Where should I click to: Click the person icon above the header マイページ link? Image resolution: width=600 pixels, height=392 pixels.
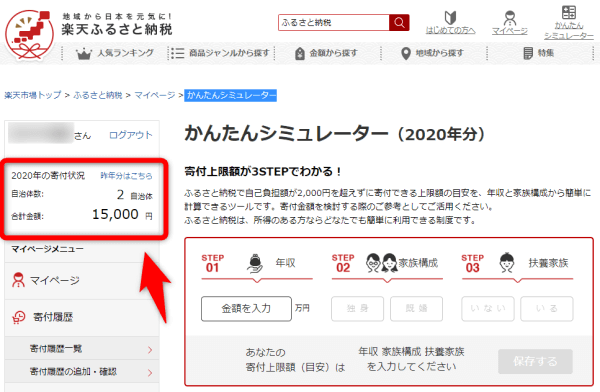point(510,18)
